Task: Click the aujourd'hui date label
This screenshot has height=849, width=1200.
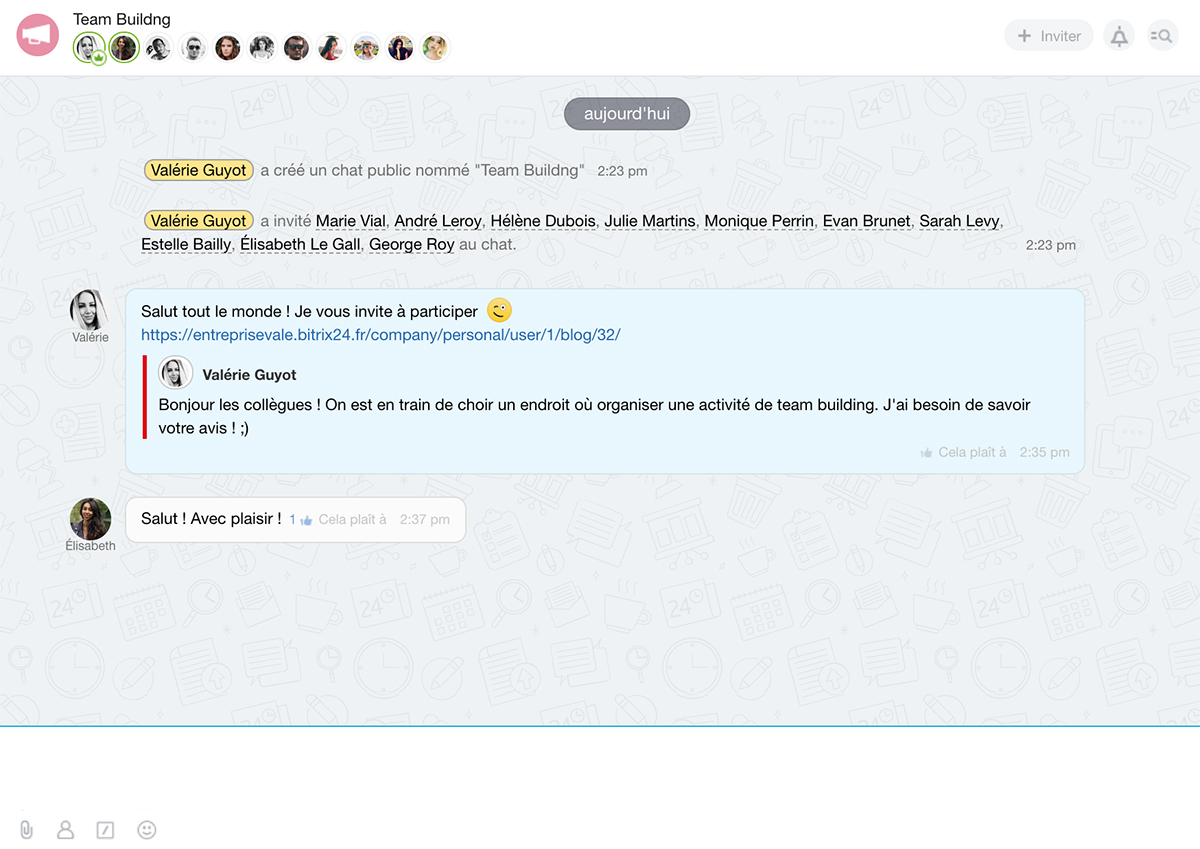Action: [x=627, y=114]
